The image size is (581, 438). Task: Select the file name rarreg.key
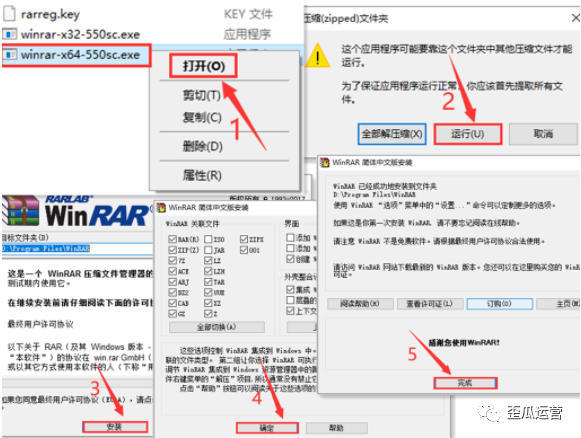[x=50, y=14]
